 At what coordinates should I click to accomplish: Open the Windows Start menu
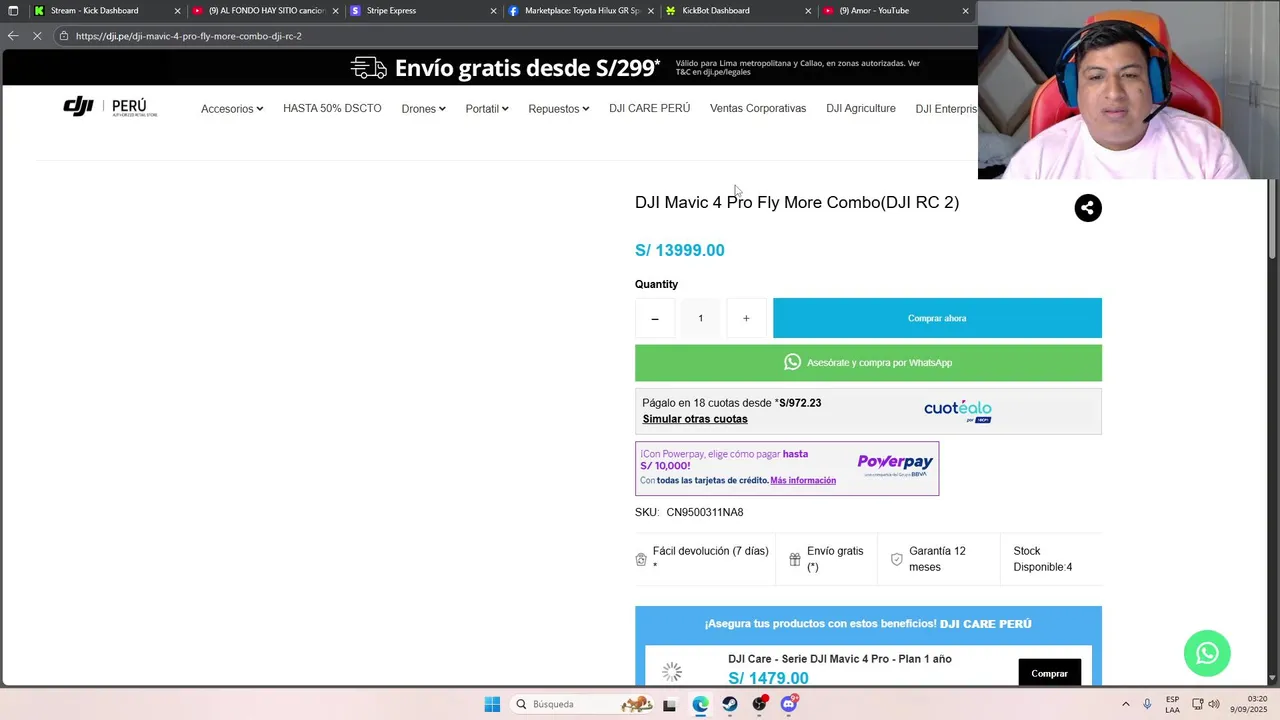492,704
